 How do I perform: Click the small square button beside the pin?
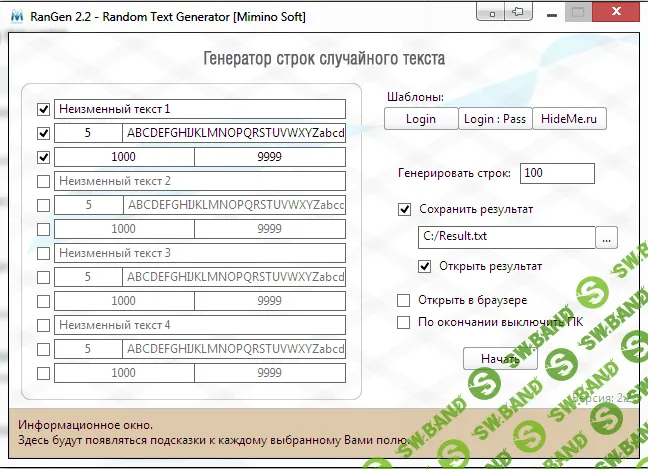point(491,12)
